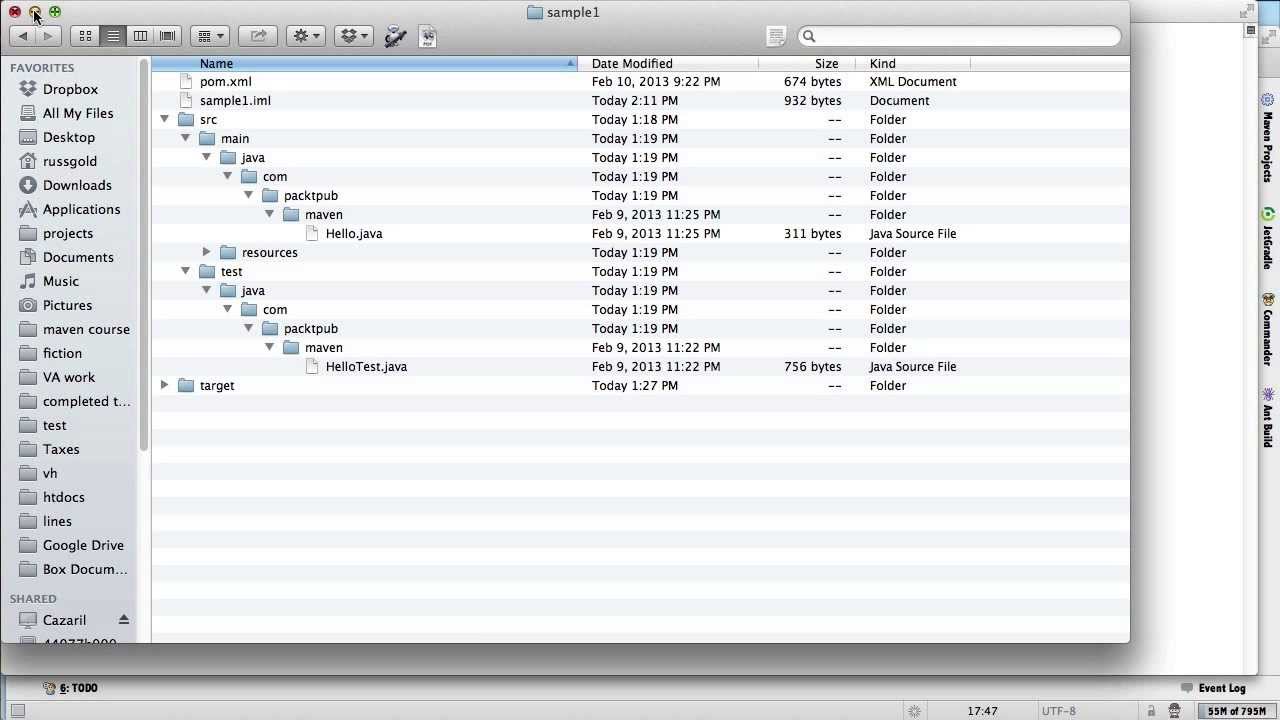Go back in Finder history

coord(23,36)
